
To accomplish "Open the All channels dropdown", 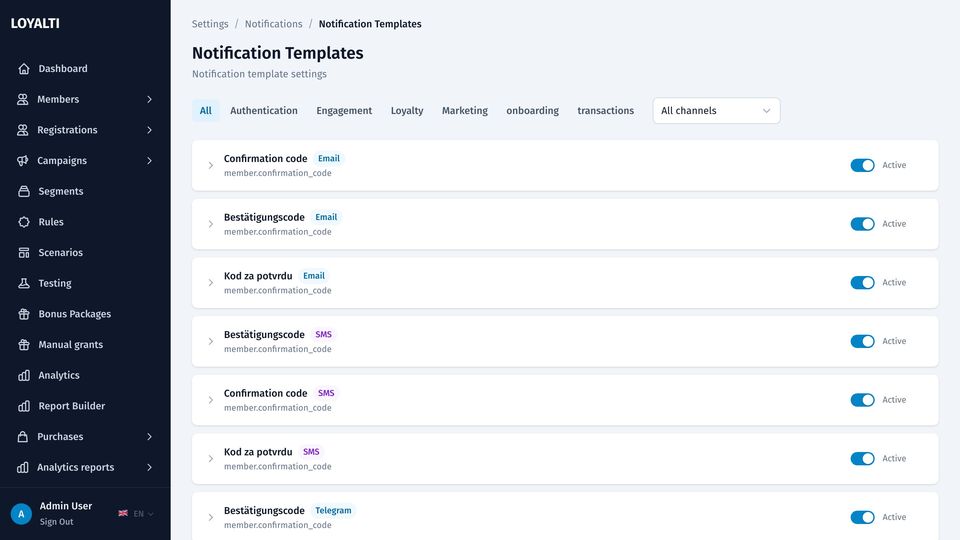I will click(x=716, y=111).
